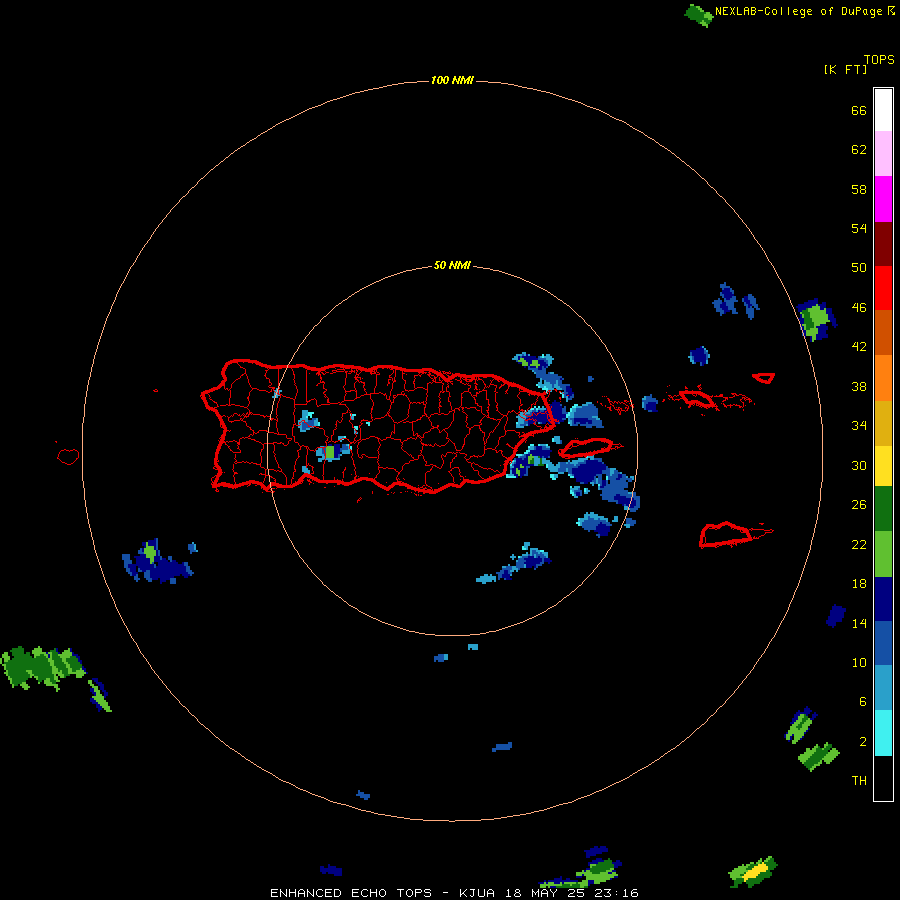This screenshot has width=900, height=900.
Task: Click the "42" legend value
Action: coord(859,347)
